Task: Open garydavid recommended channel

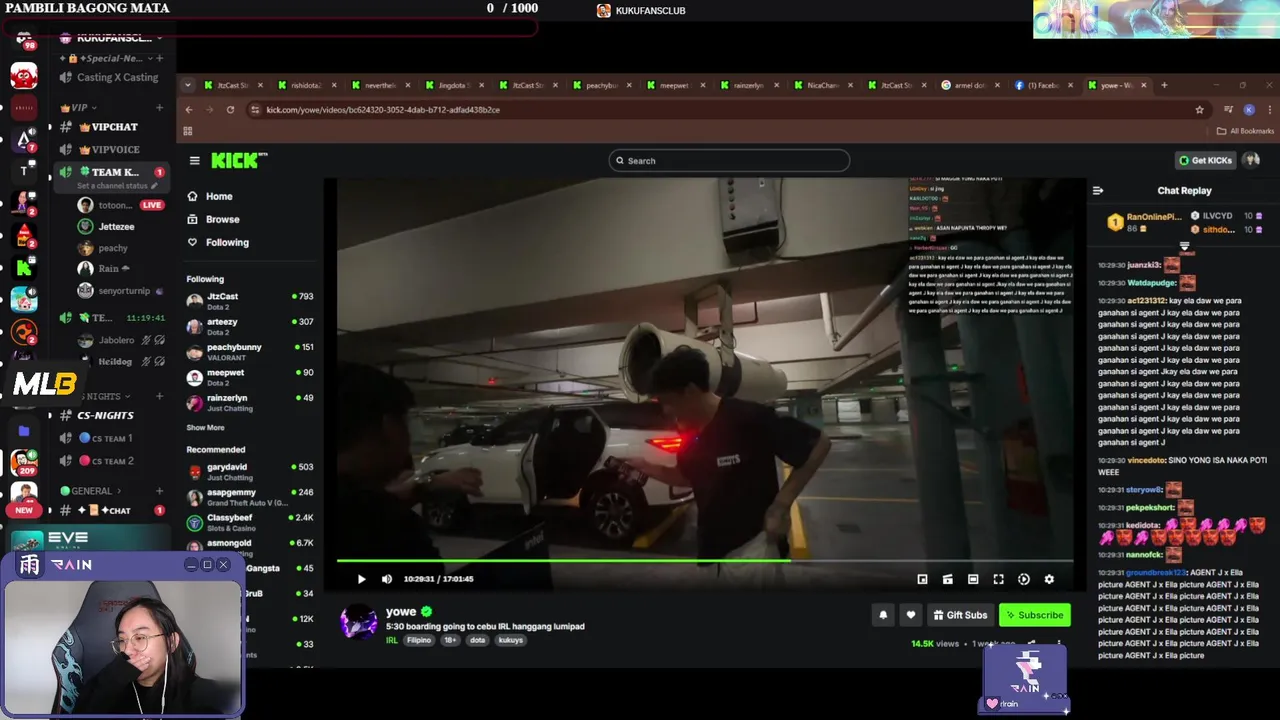Action: [250, 471]
